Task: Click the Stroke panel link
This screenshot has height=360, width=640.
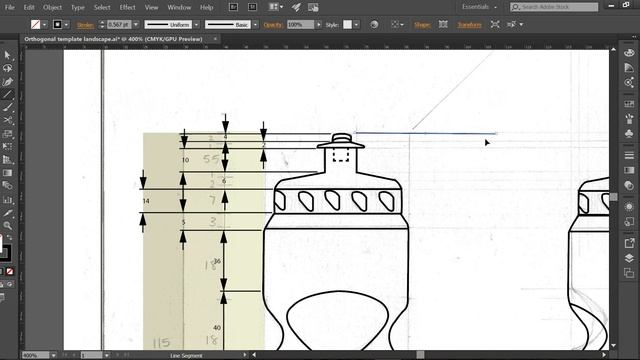Action: click(85, 25)
